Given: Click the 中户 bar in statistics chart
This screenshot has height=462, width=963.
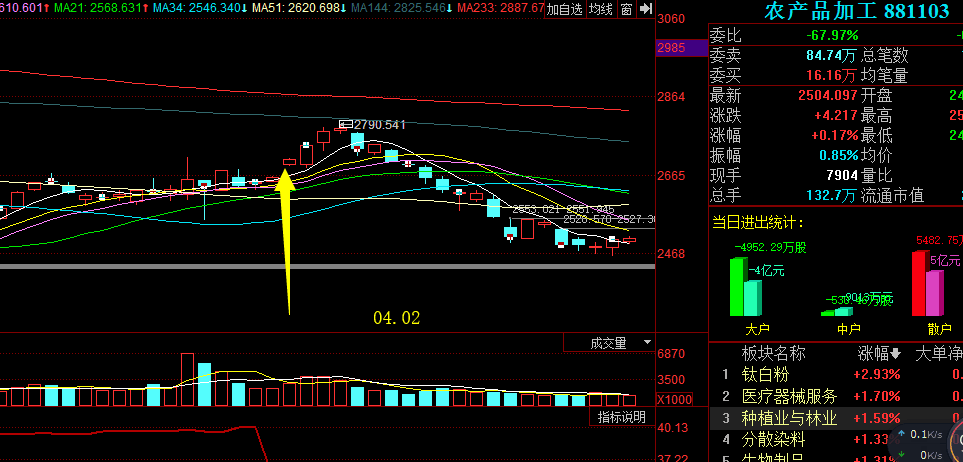Looking at the screenshot, I should (x=838, y=311).
